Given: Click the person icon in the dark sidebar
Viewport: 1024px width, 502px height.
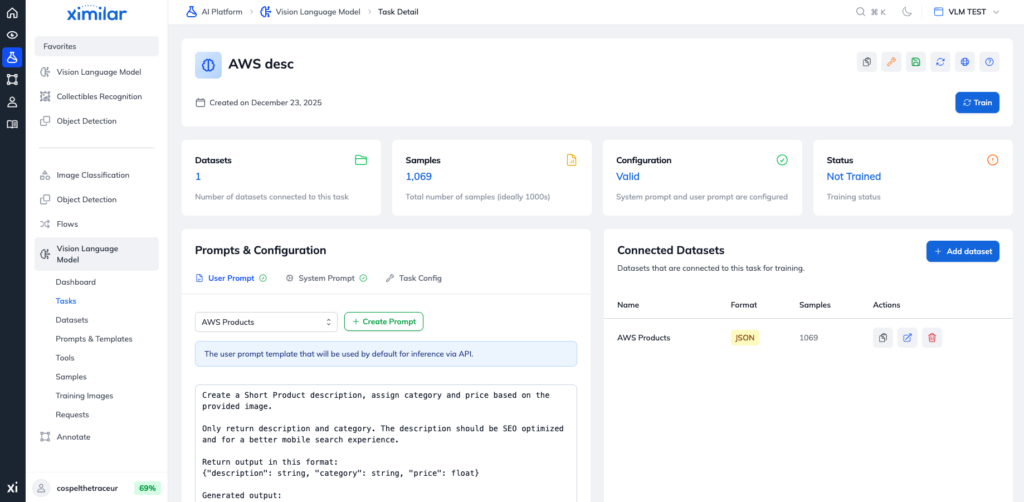Looking at the screenshot, I should 12,102.
